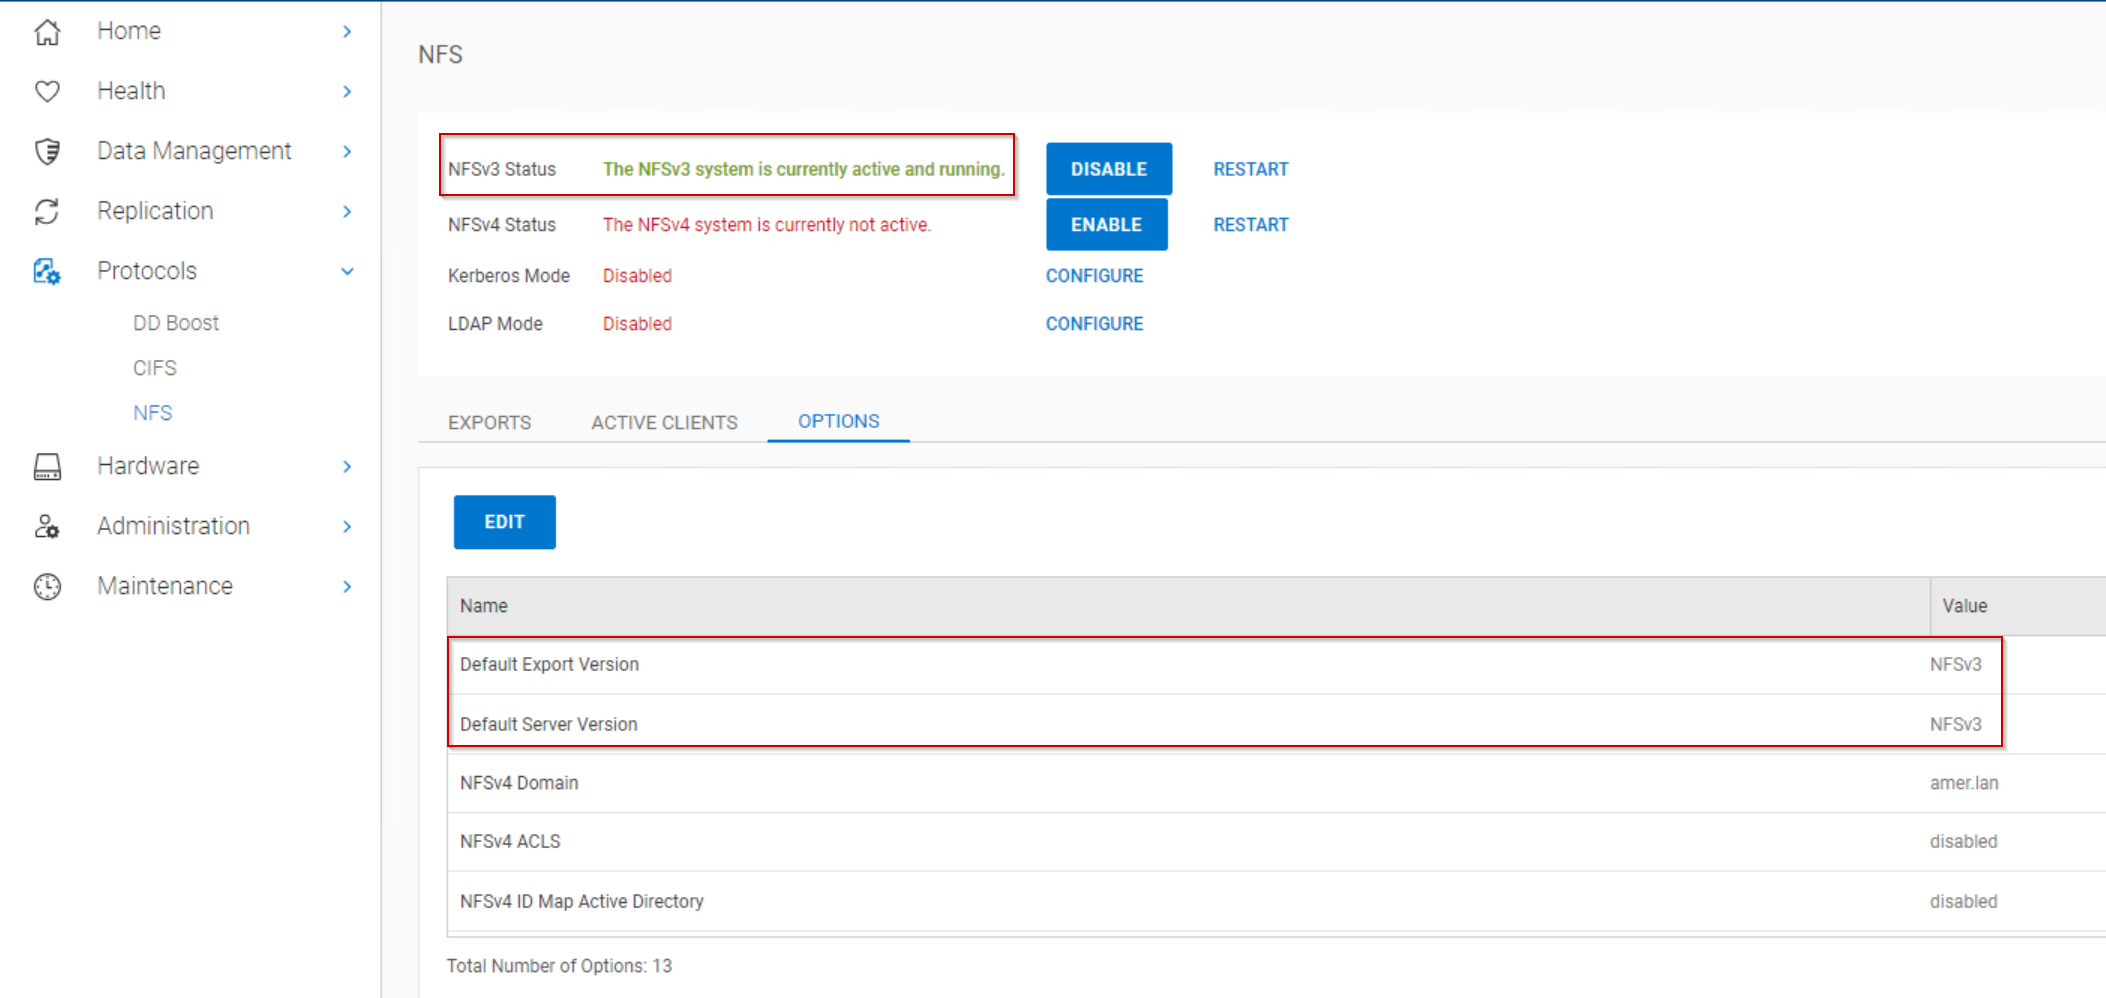This screenshot has width=2106, height=998.
Task: Disable the NFSv3 system
Action: (x=1108, y=168)
